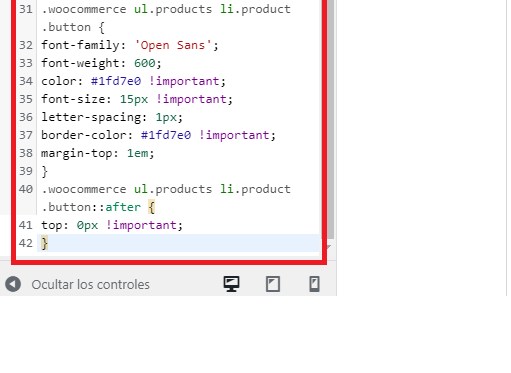Click the CSS editor vertical scrollbar thumb

point(330,119)
